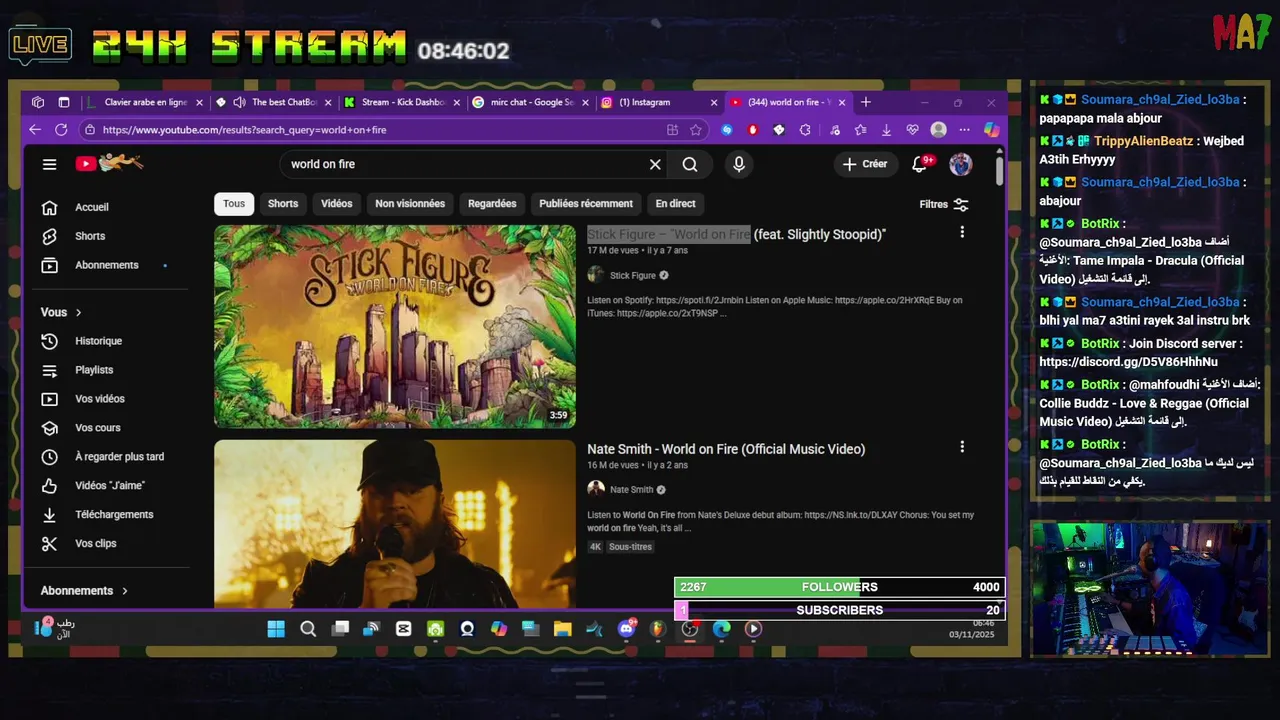Start voice search with the microphone
1280x720 pixels.
(739, 164)
